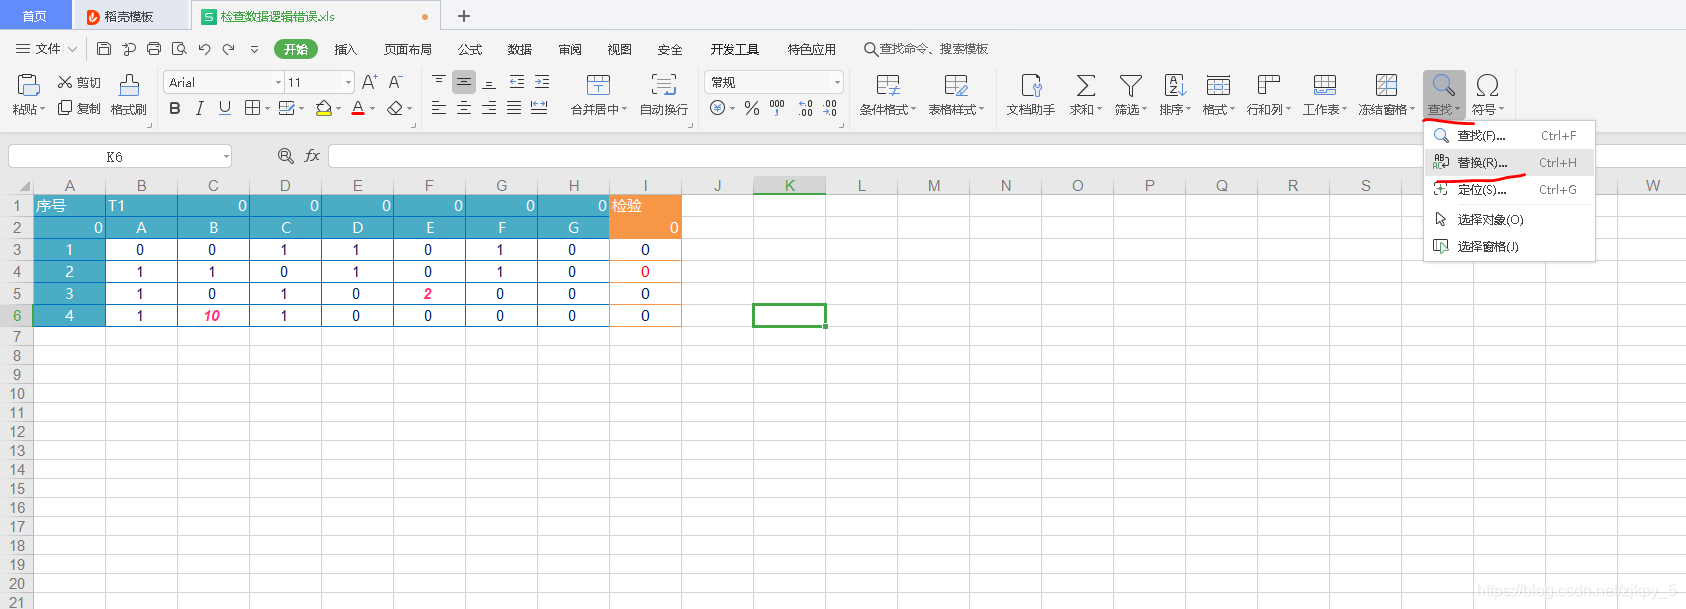Click the red font color A swatch
The image size is (1686, 609).
coord(358,108)
